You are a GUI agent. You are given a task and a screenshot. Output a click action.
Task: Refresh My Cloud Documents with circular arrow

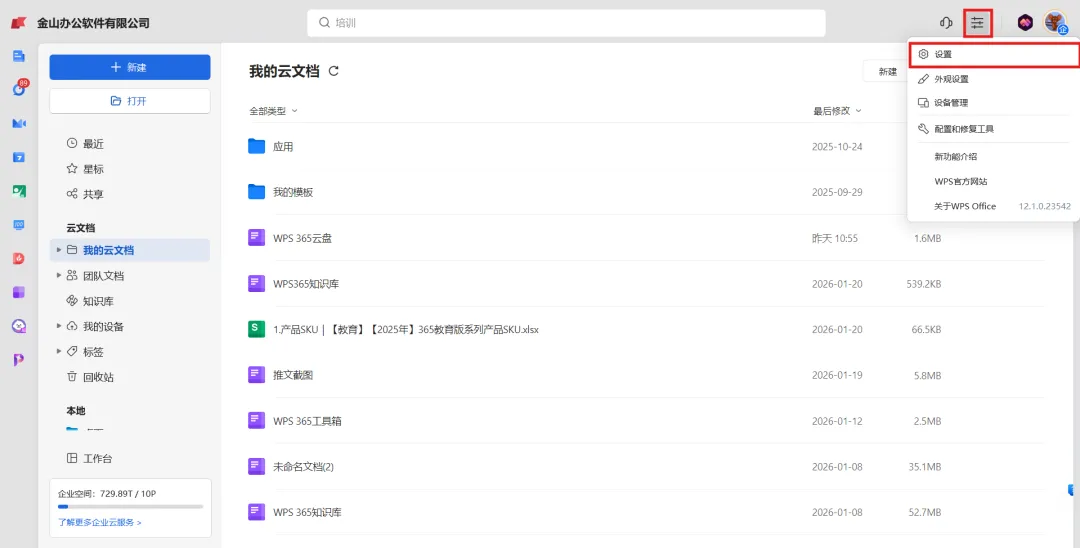(333, 71)
